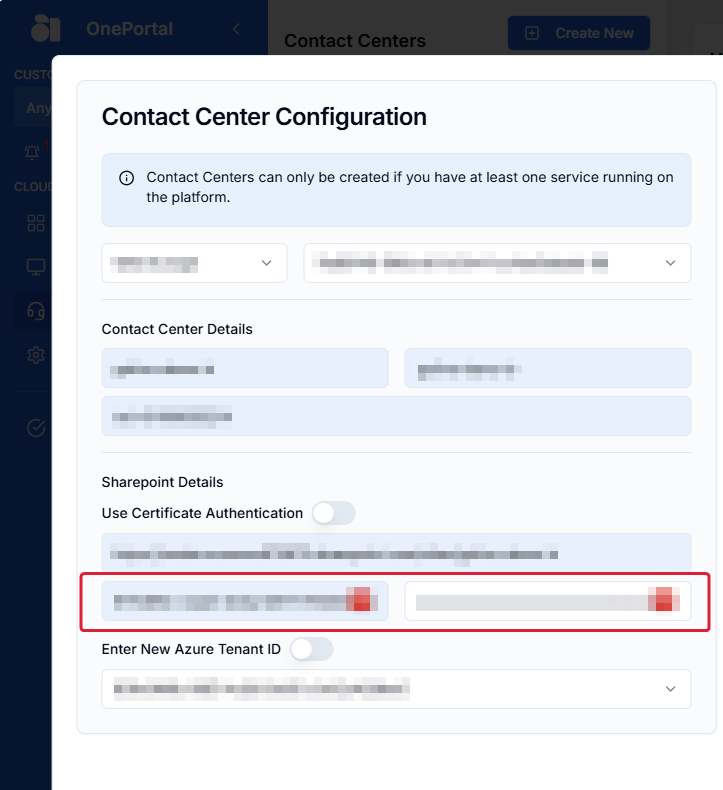Image resolution: width=723 pixels, height=790 pixels.
Task: Open notifications bell icon in sidebar
Action: pyautogui.click(x=32, y=152)
